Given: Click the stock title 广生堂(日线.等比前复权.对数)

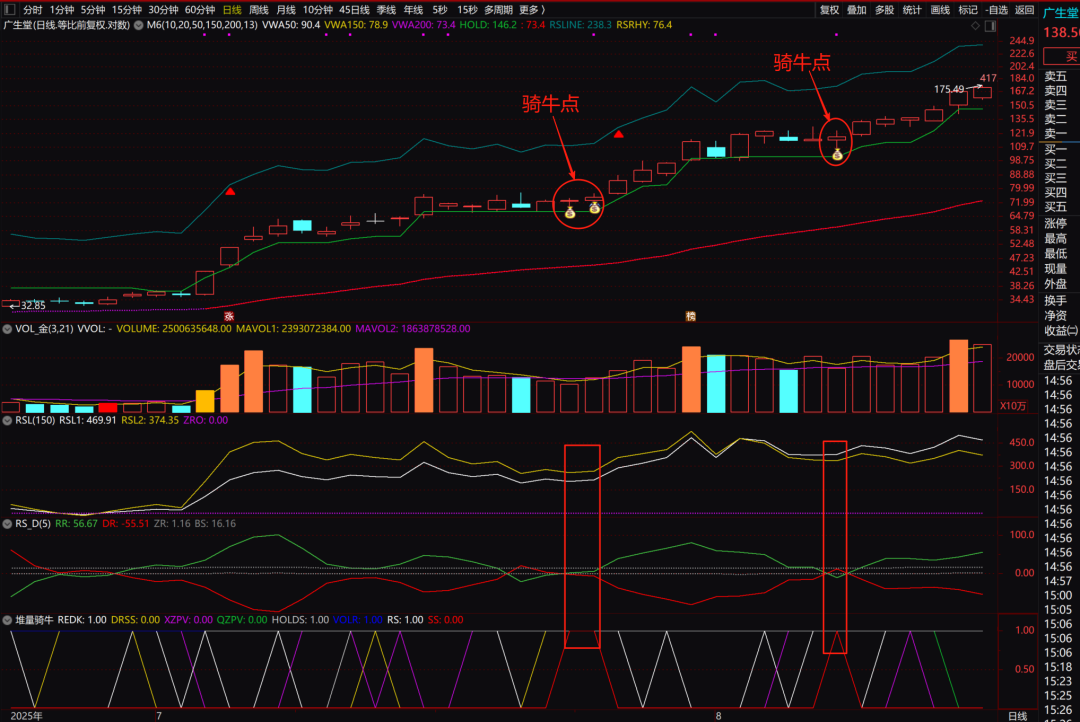Looking at the screenshot, I should tap(66, 25).
